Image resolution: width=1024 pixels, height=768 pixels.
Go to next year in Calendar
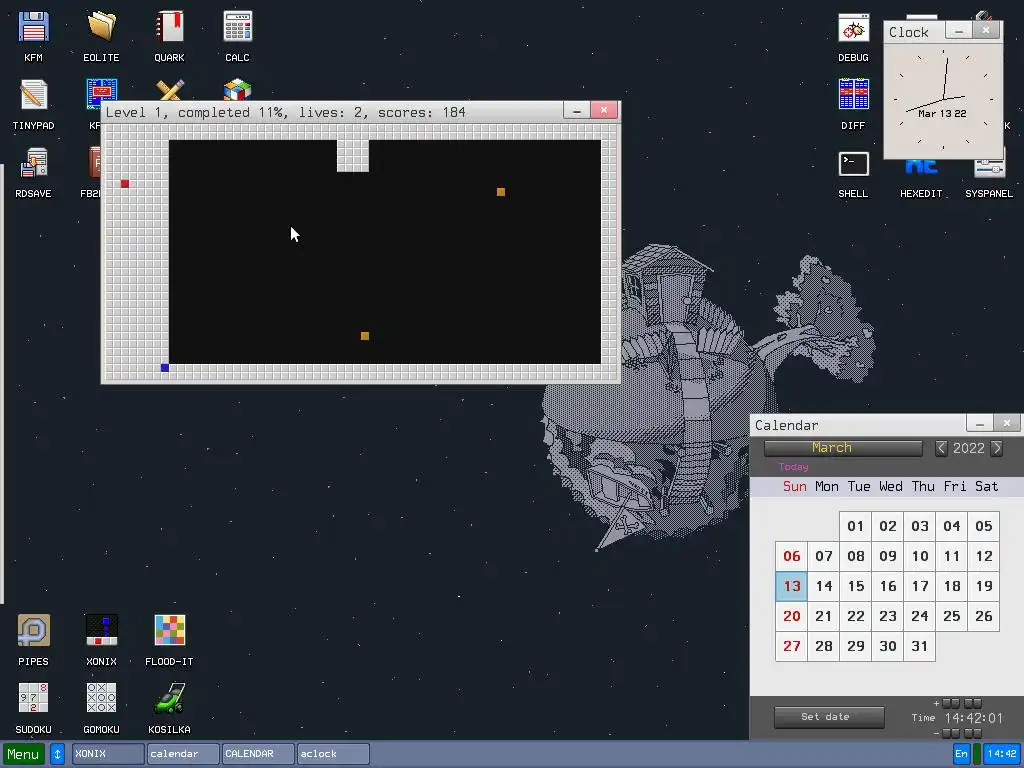tap(997, 448)
